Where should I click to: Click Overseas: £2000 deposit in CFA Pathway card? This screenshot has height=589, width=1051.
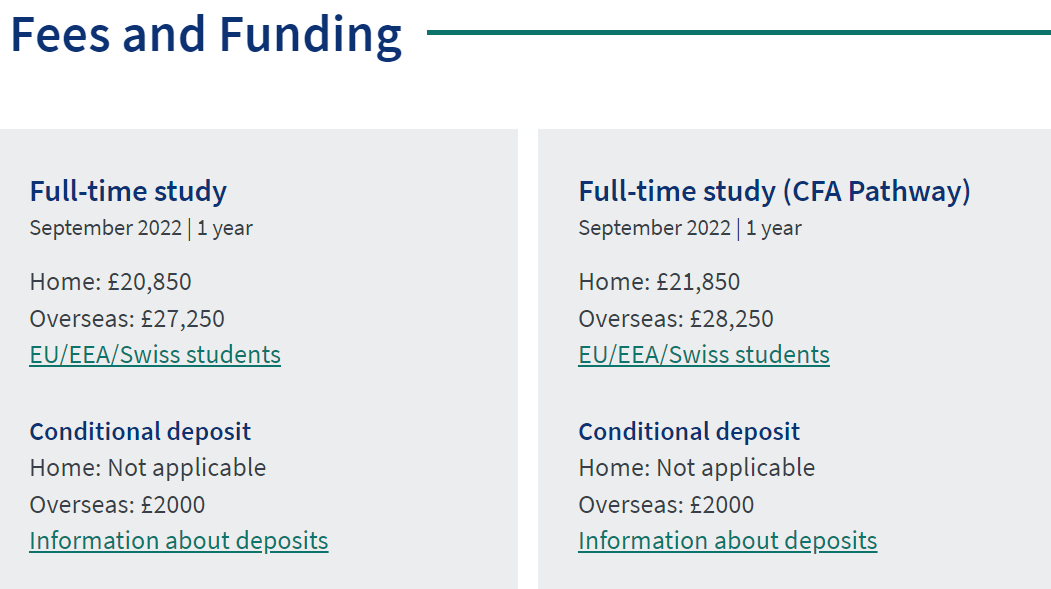(x=666, y=505)
